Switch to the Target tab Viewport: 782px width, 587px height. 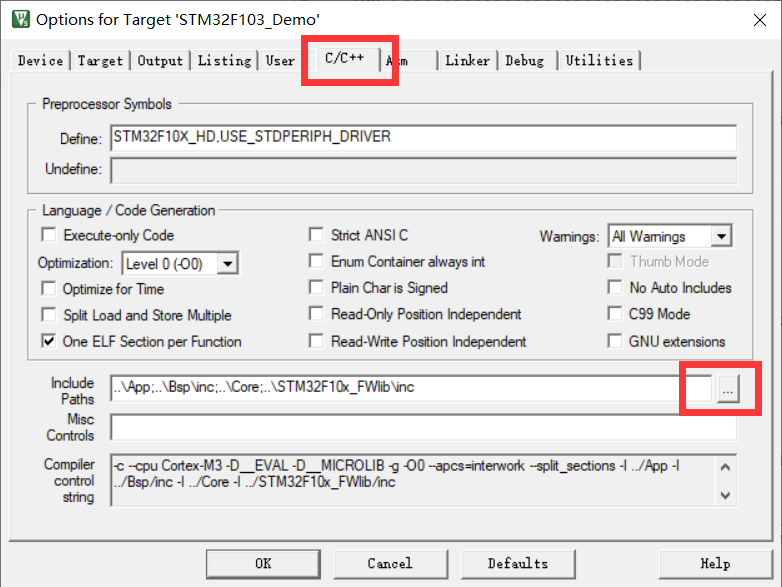click(x=100, y=61)
